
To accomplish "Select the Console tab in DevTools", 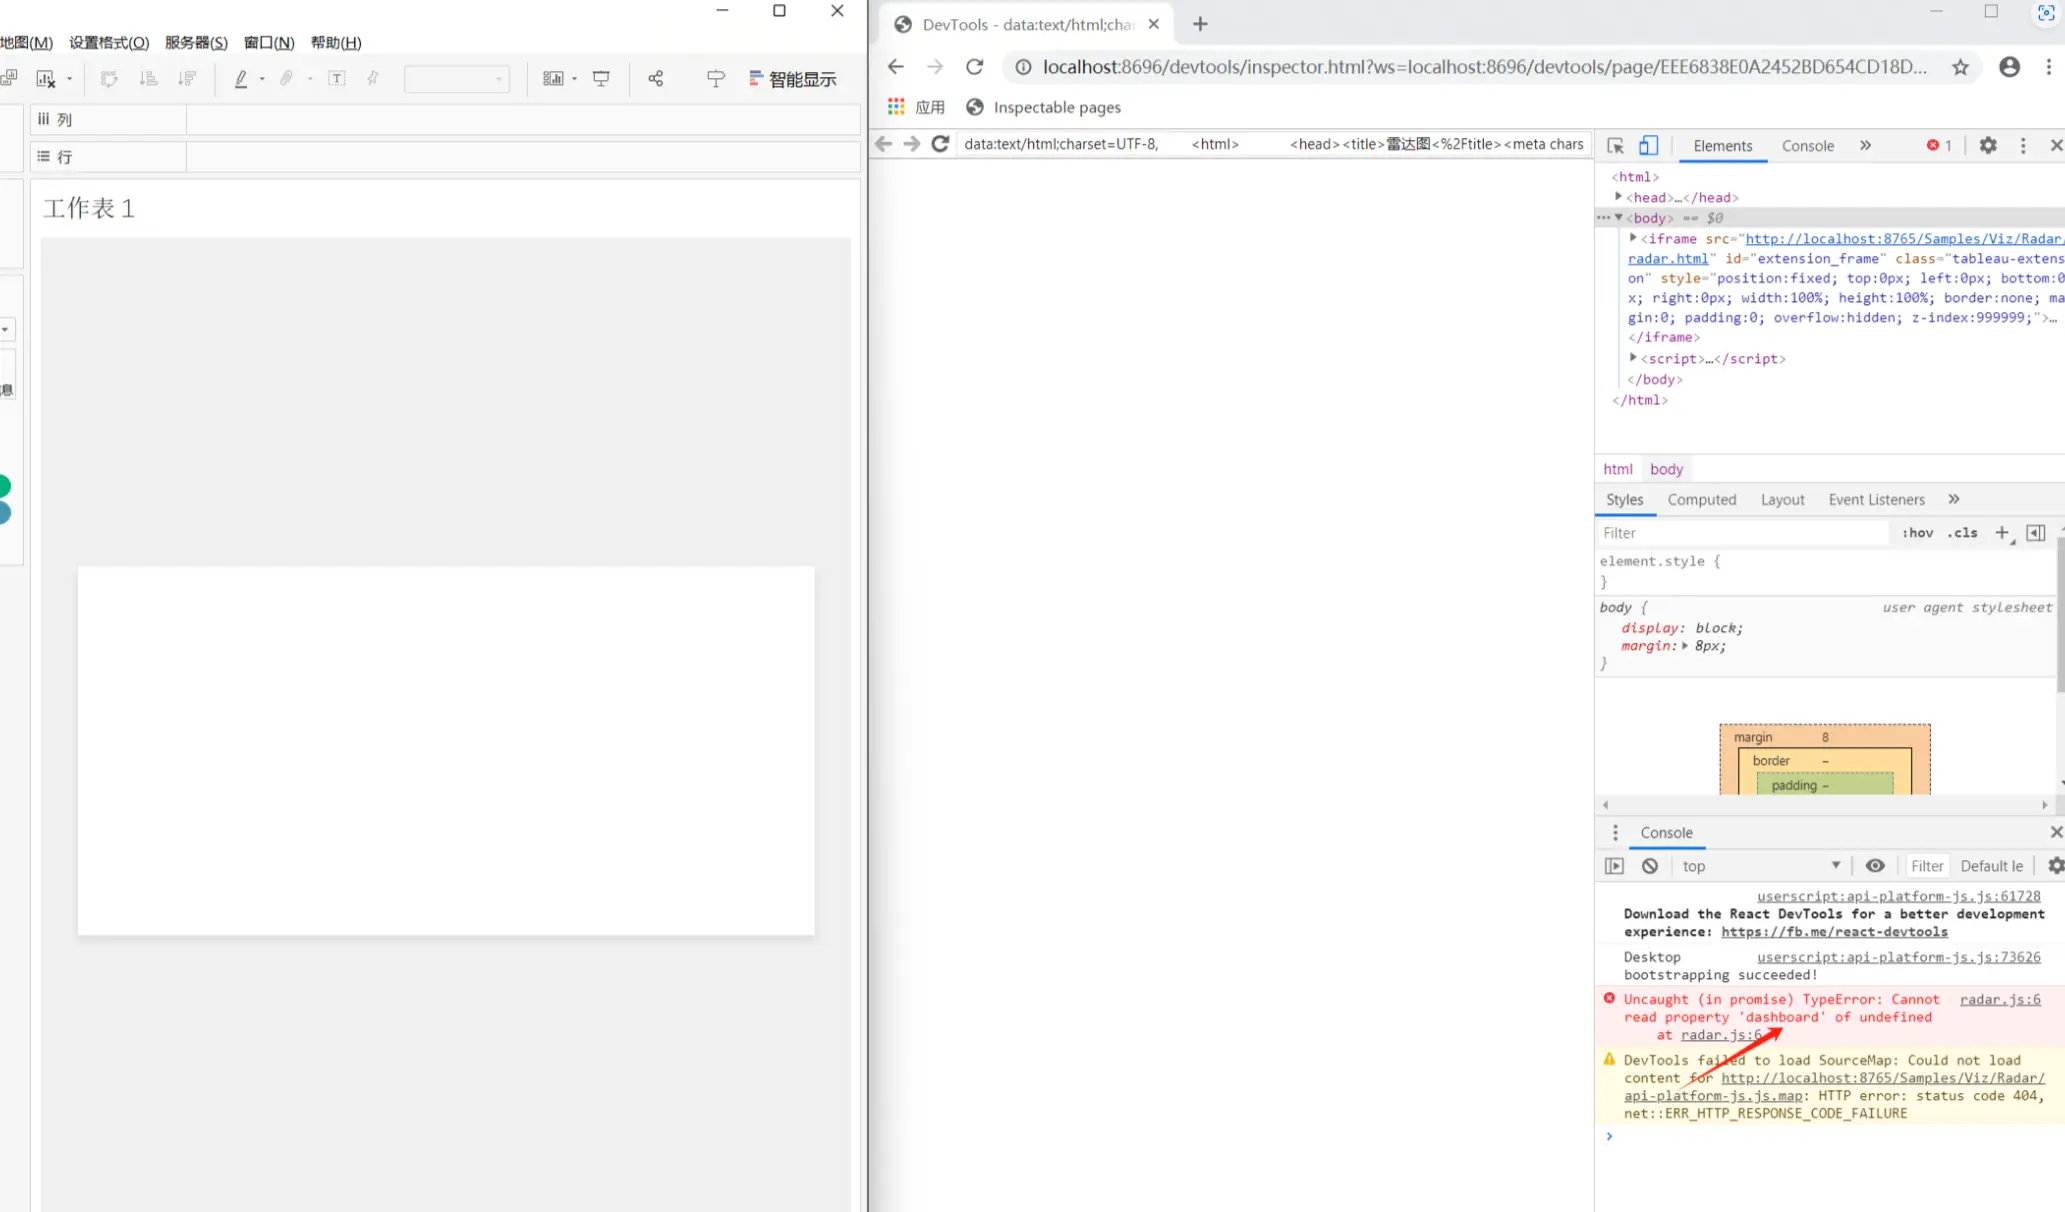I will click(x=1808, y=144).
